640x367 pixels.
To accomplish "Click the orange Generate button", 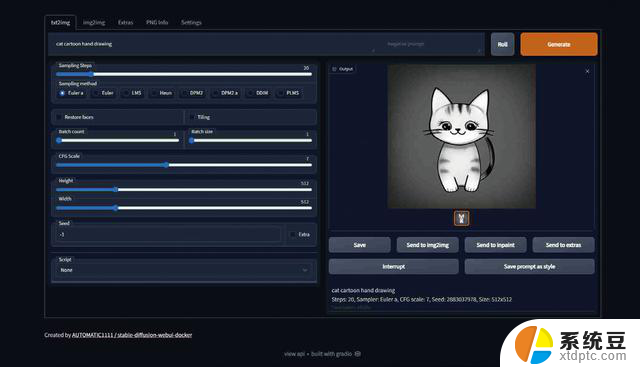I will (x=559, y=44).
